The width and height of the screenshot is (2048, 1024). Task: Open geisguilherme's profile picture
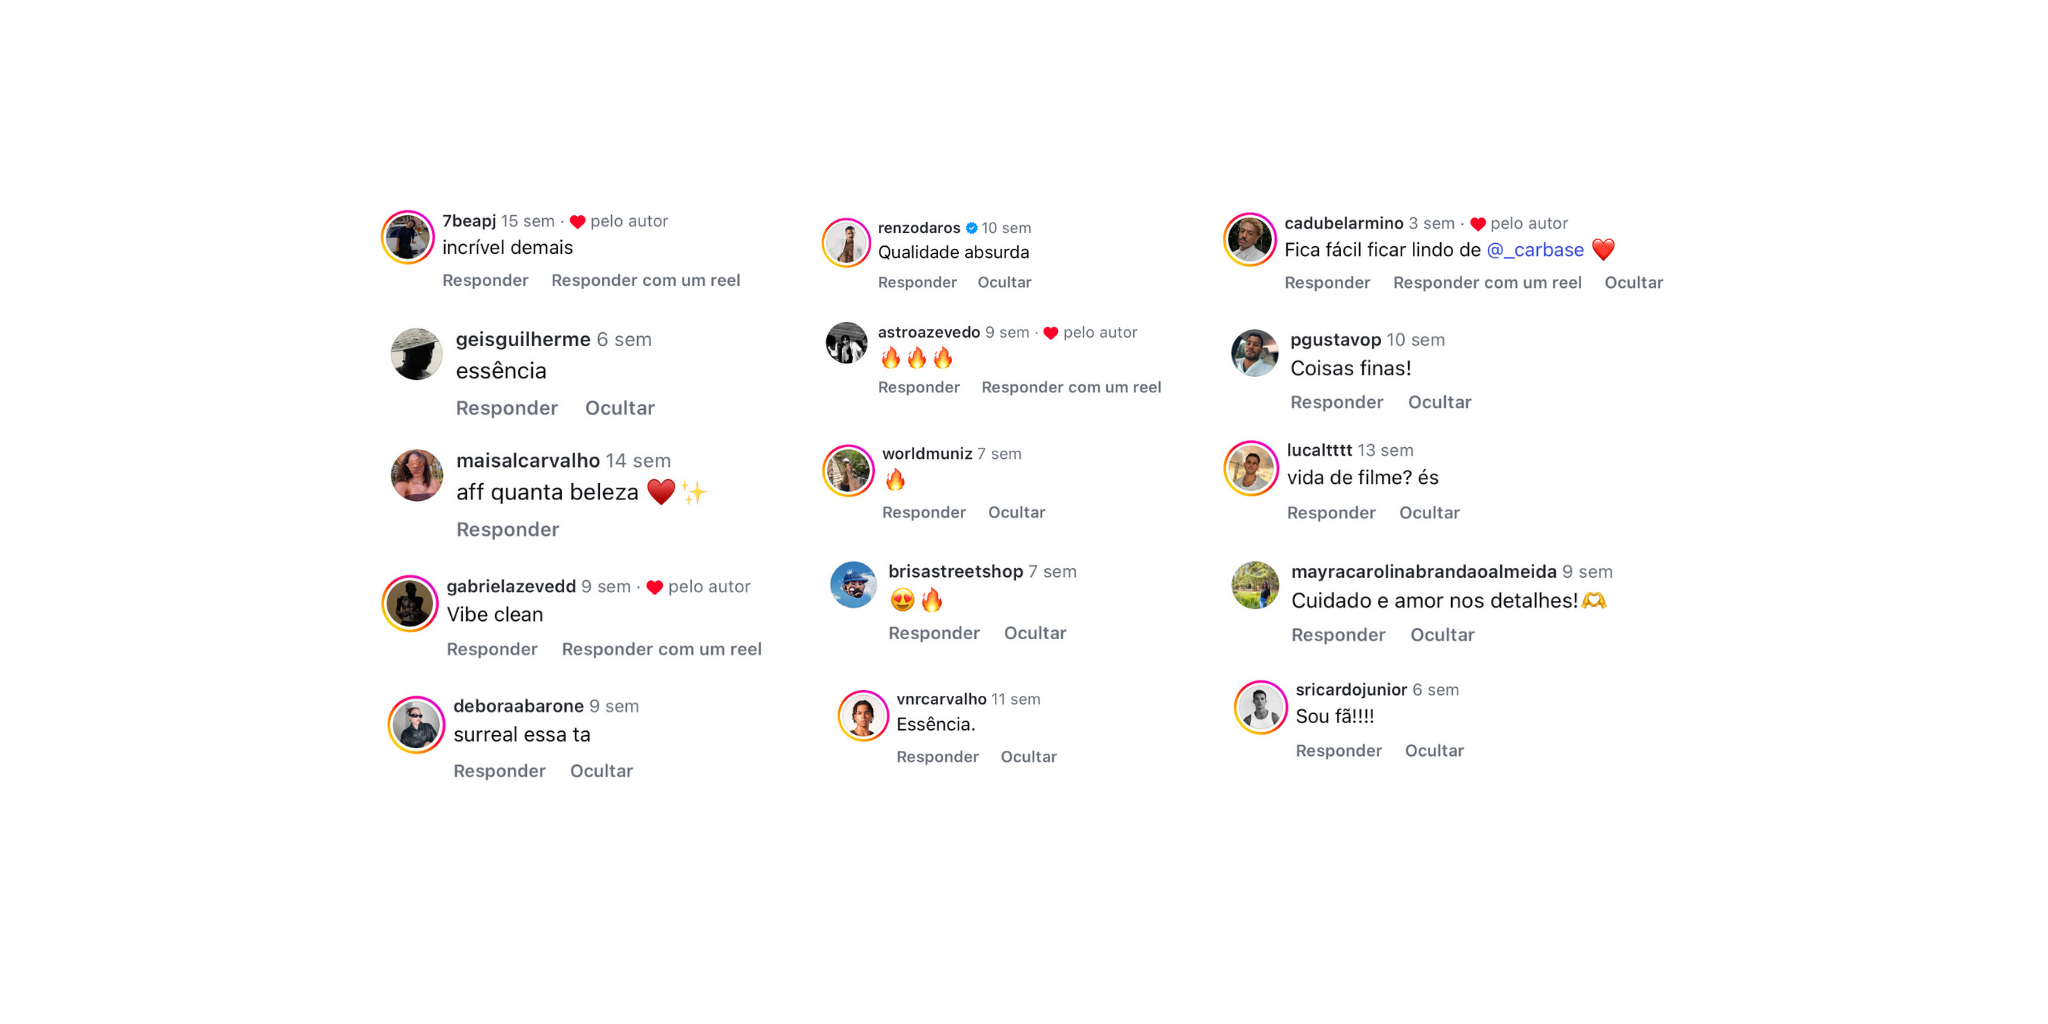[416, 354]
